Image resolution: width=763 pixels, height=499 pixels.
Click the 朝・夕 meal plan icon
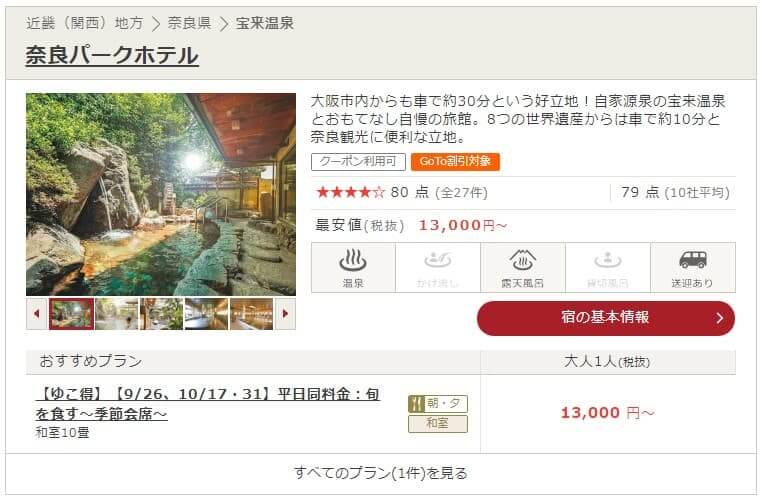[x=437, y=404]
